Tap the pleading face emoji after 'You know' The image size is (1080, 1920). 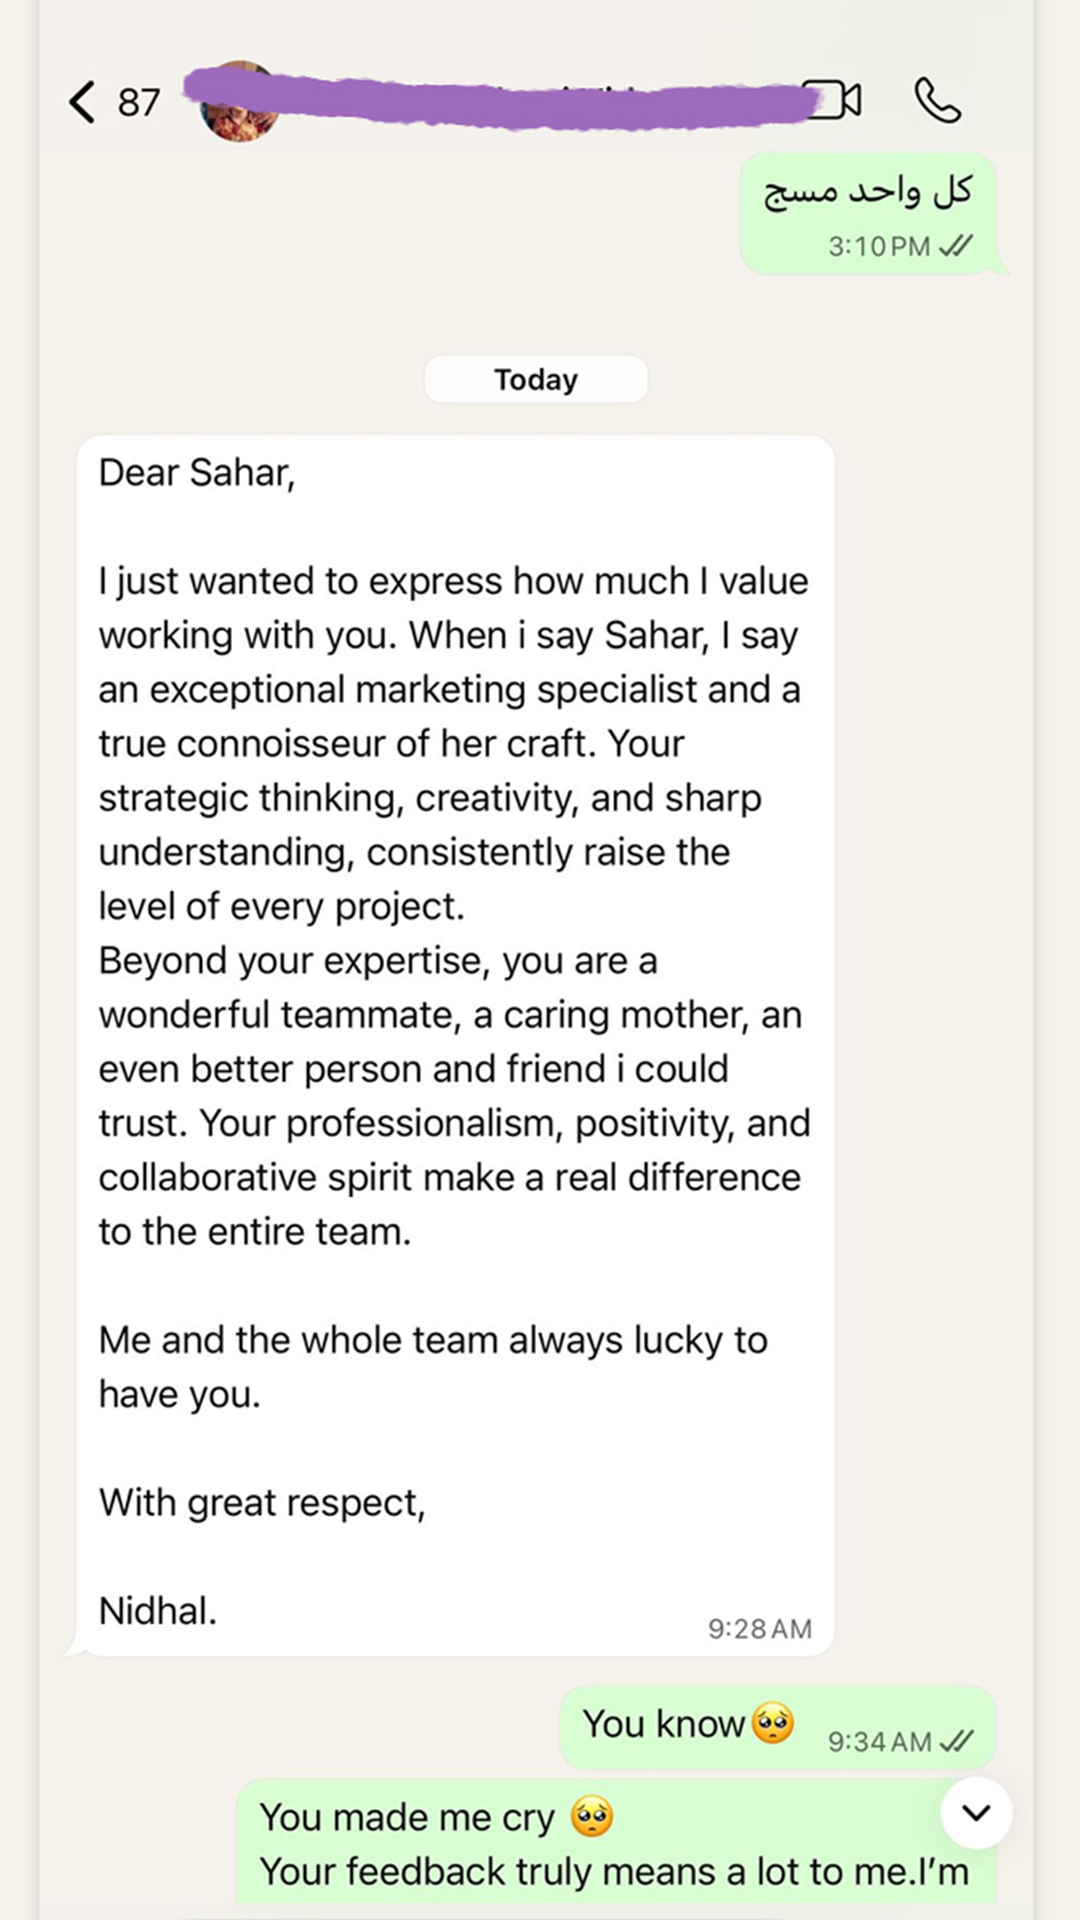tap(773, 1724)
